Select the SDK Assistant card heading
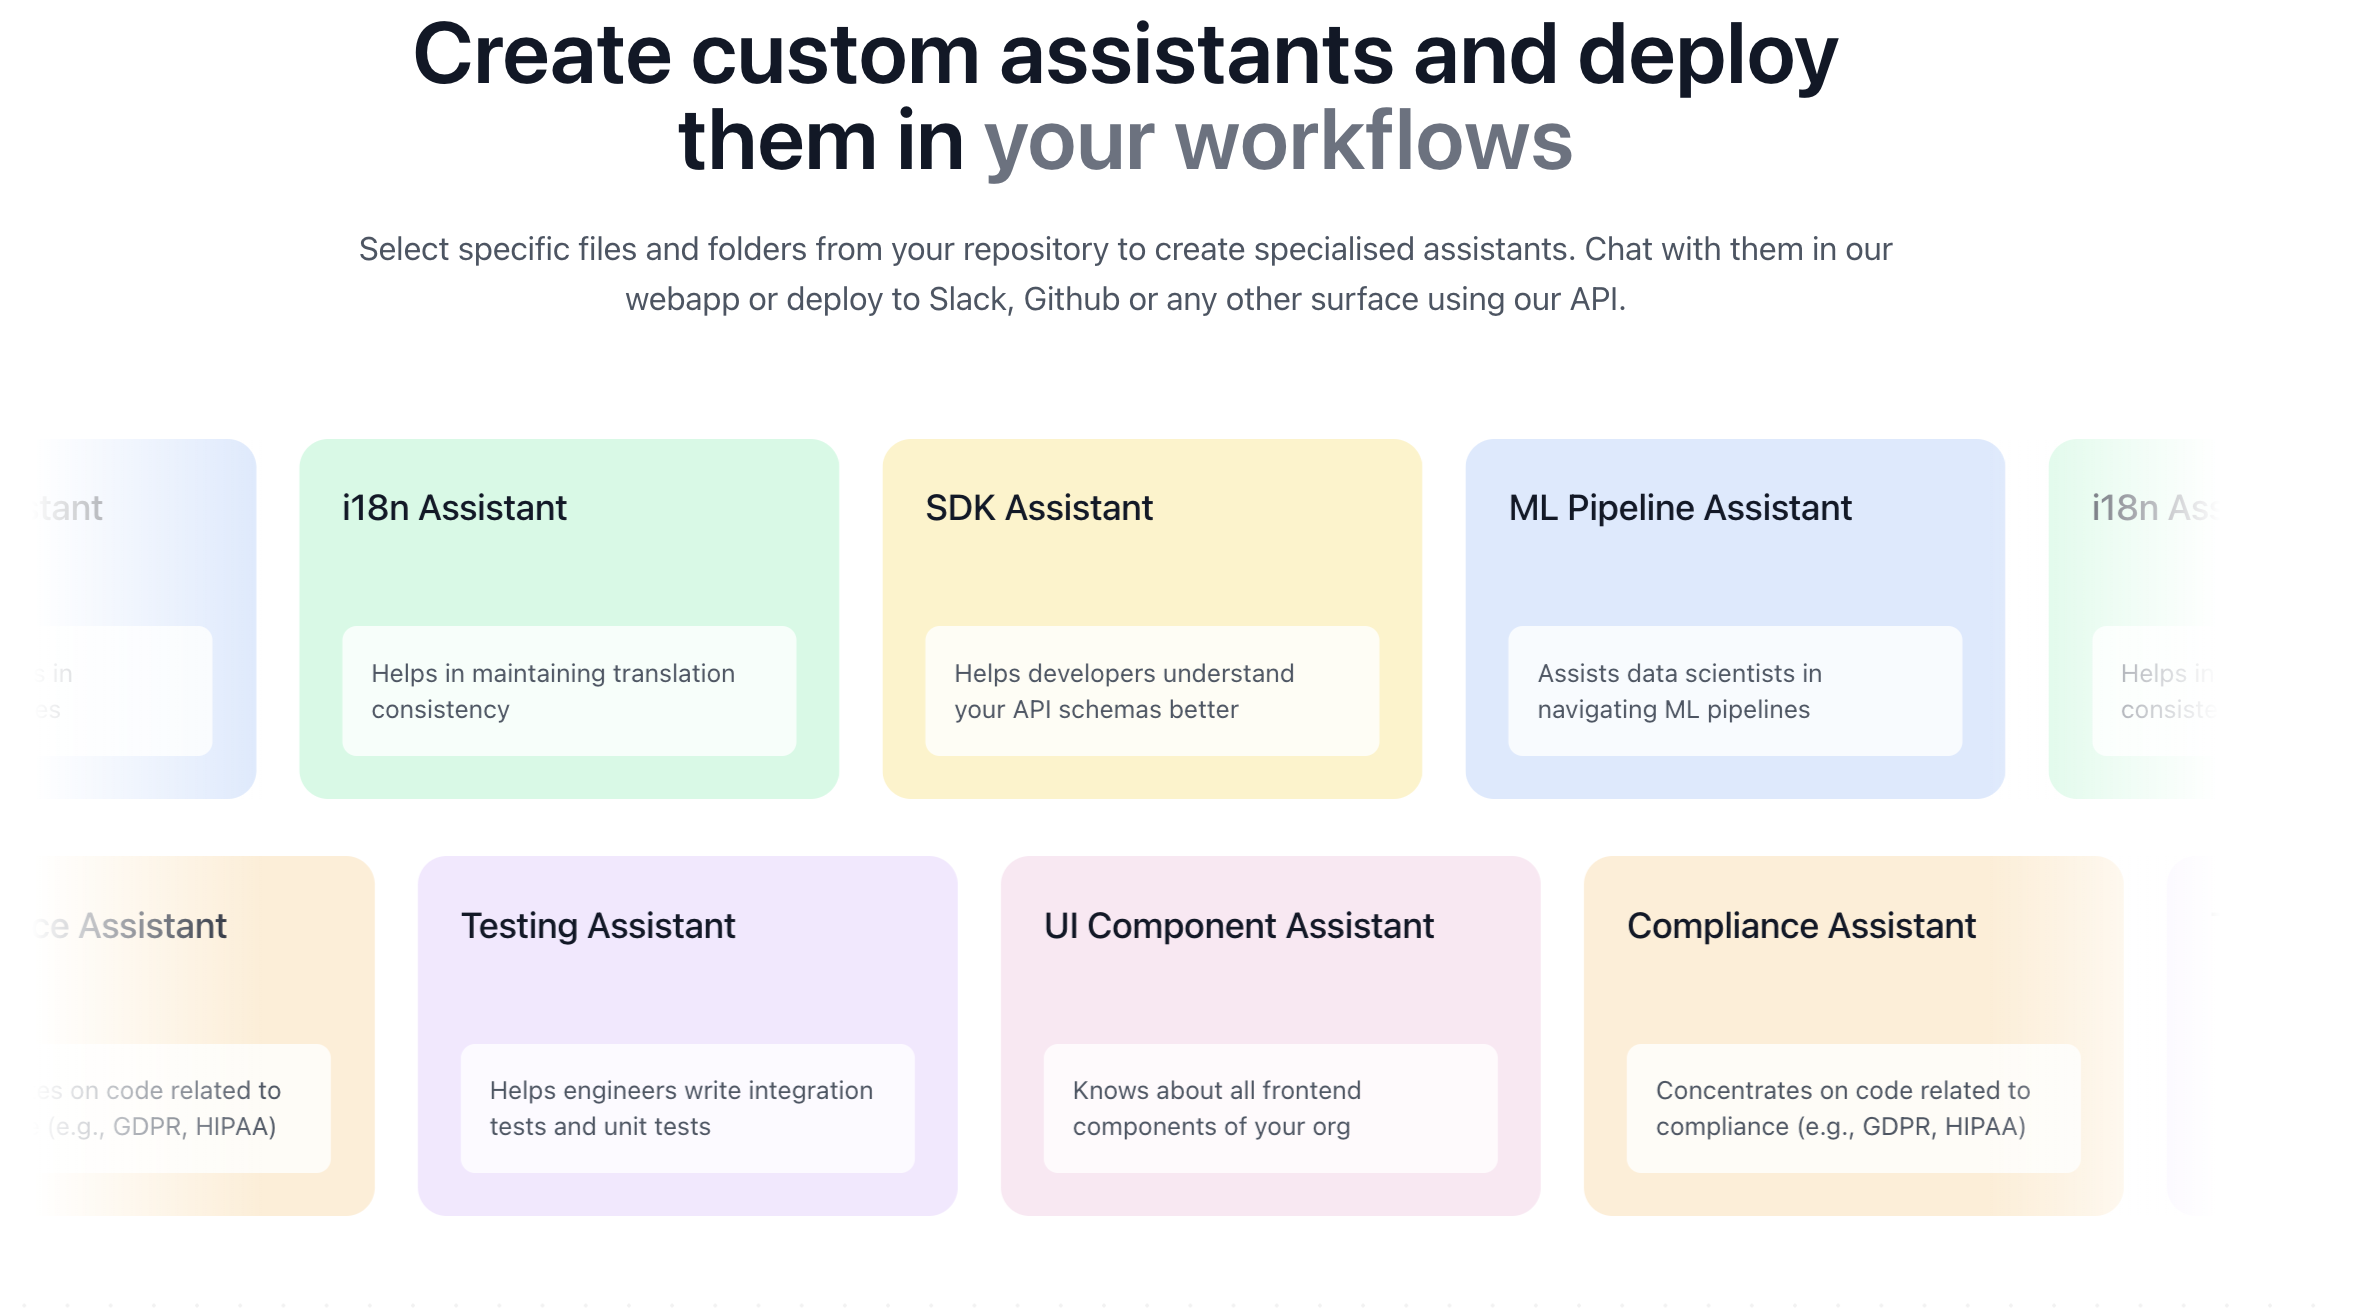This screenshot has height=1308, width=2354. 1038,508
